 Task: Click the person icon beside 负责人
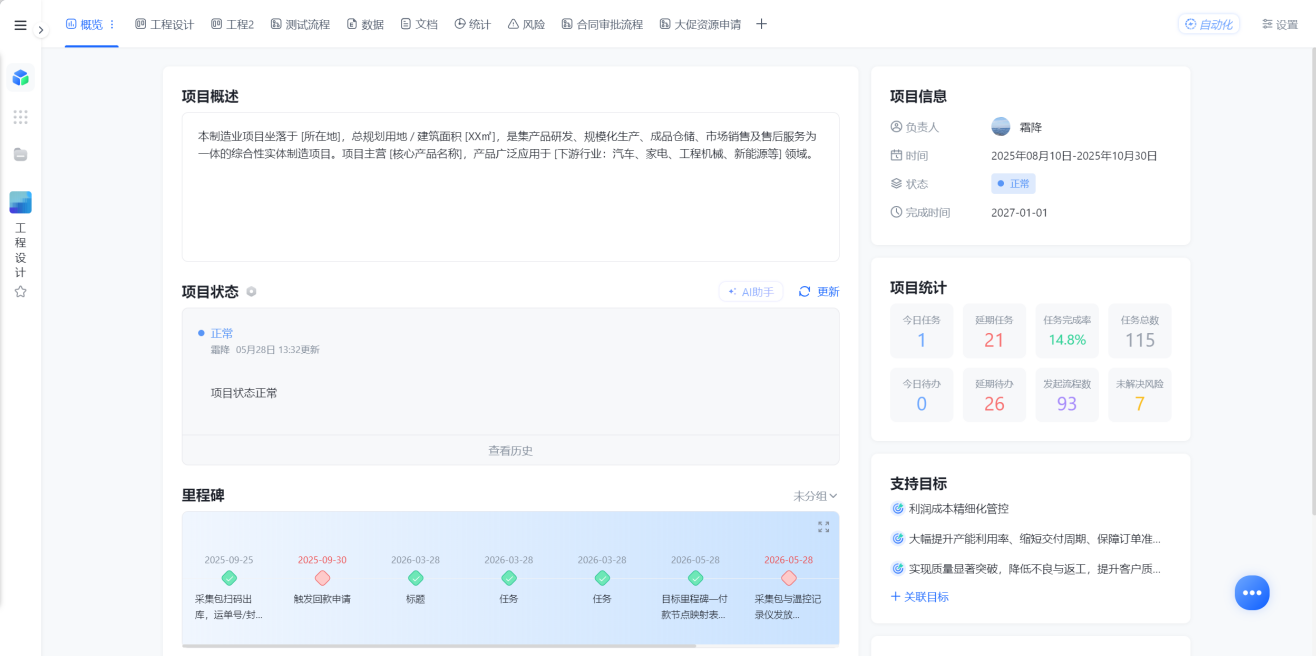pyautogui.click(x=896, y=127)
